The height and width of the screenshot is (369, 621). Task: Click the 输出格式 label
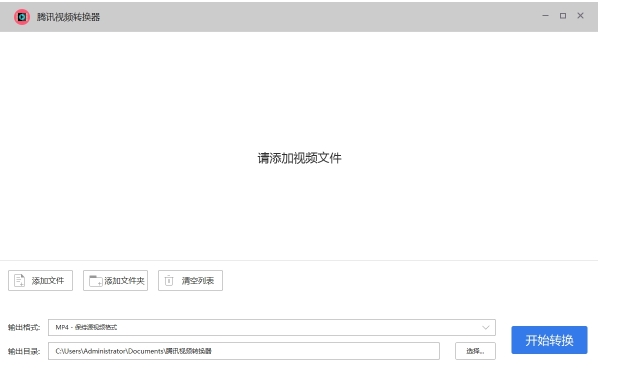point(24,327)
